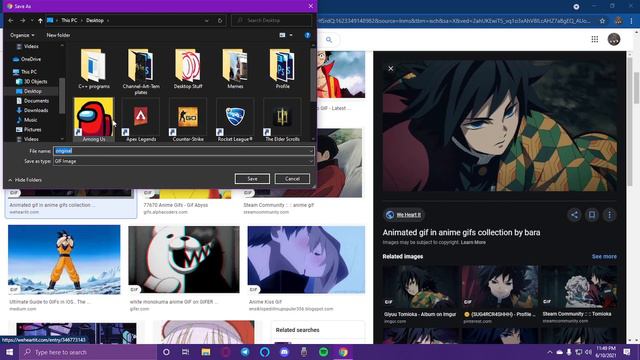Open the Goku GIF thumbnail
The width and height of the screenshot is (640, 360).
coord(64,260)
